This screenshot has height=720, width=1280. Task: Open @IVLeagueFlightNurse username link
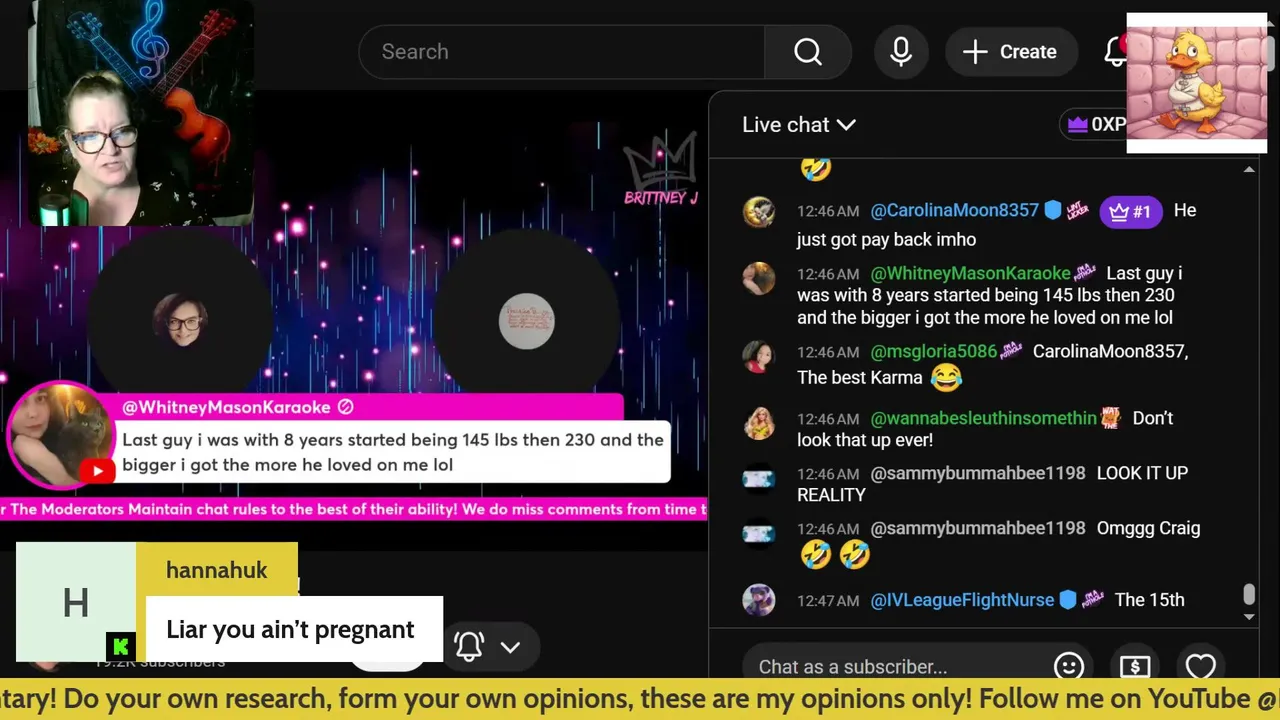coord(962,600)
